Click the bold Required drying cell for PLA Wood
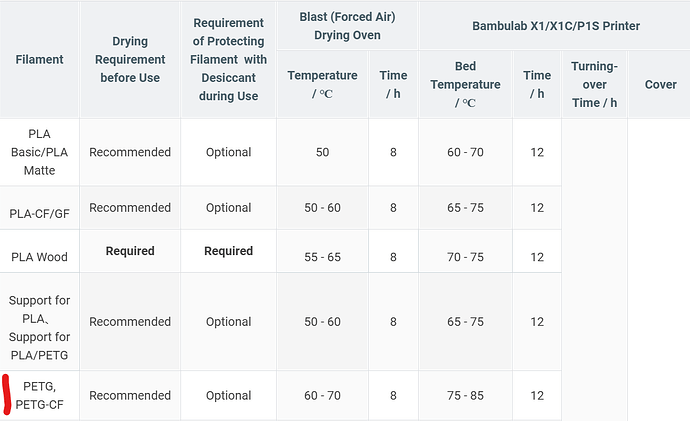The image size is (690, 421). coord(130,251)
